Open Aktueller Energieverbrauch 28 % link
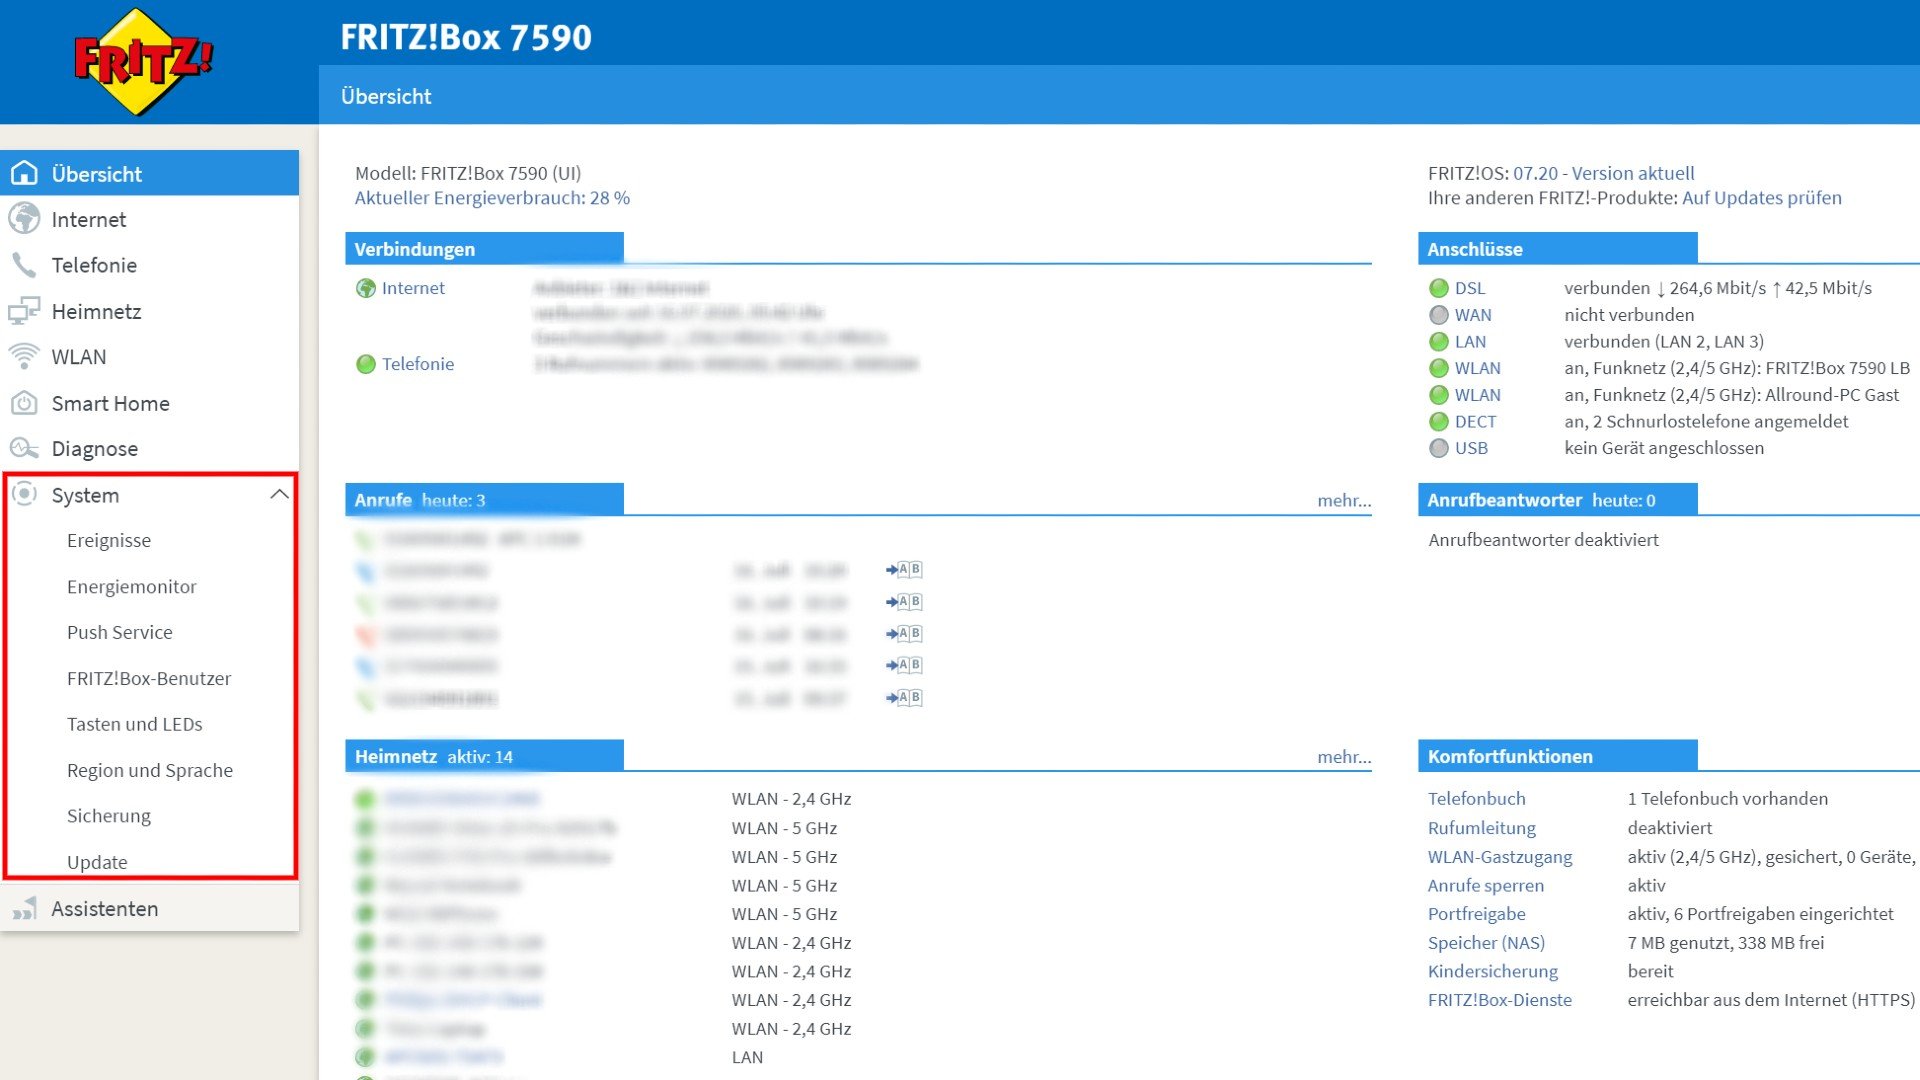 [492, 198]
